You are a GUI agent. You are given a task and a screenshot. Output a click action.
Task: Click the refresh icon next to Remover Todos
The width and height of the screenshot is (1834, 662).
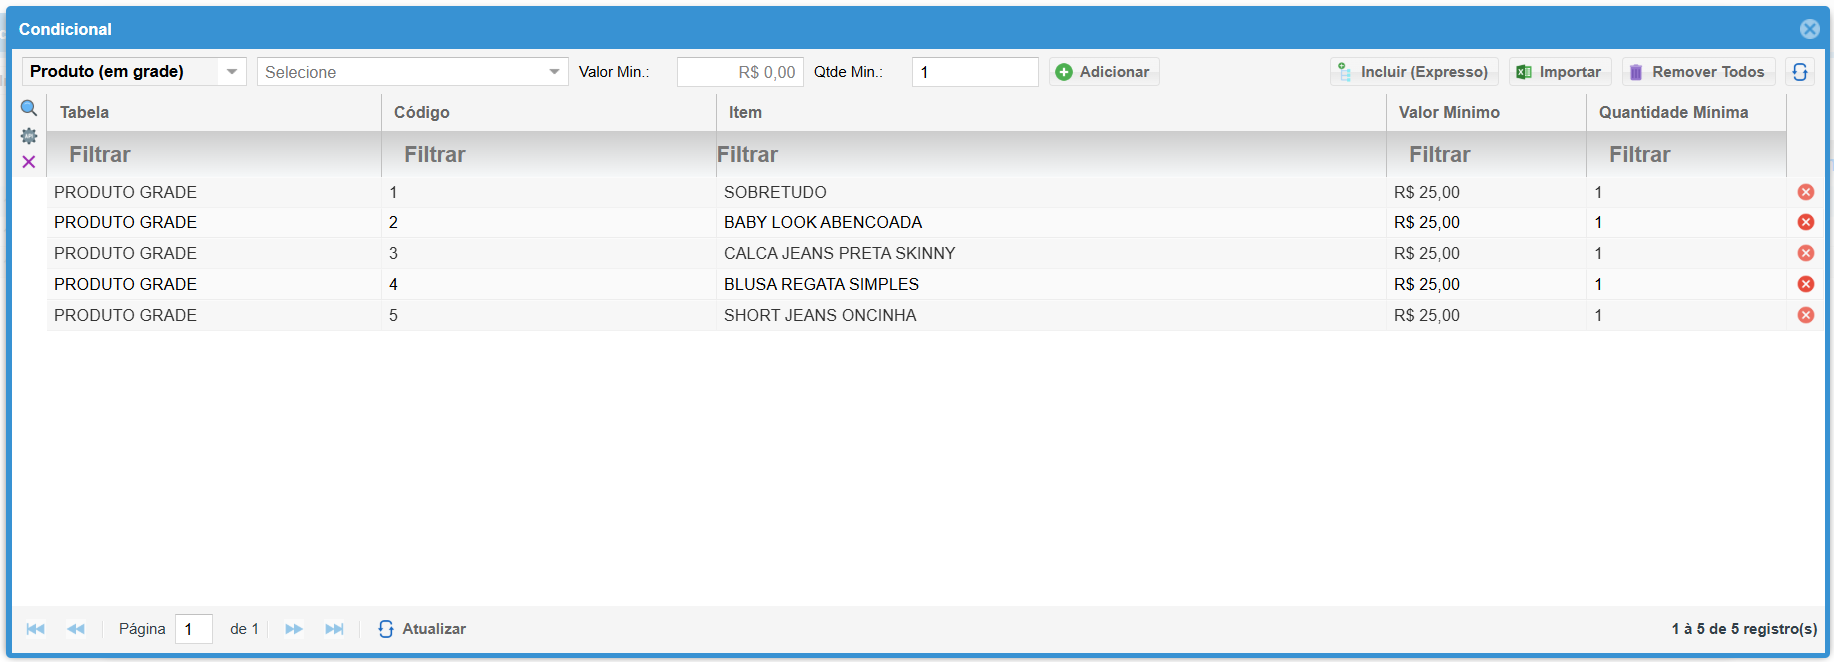coord(1799,72)
